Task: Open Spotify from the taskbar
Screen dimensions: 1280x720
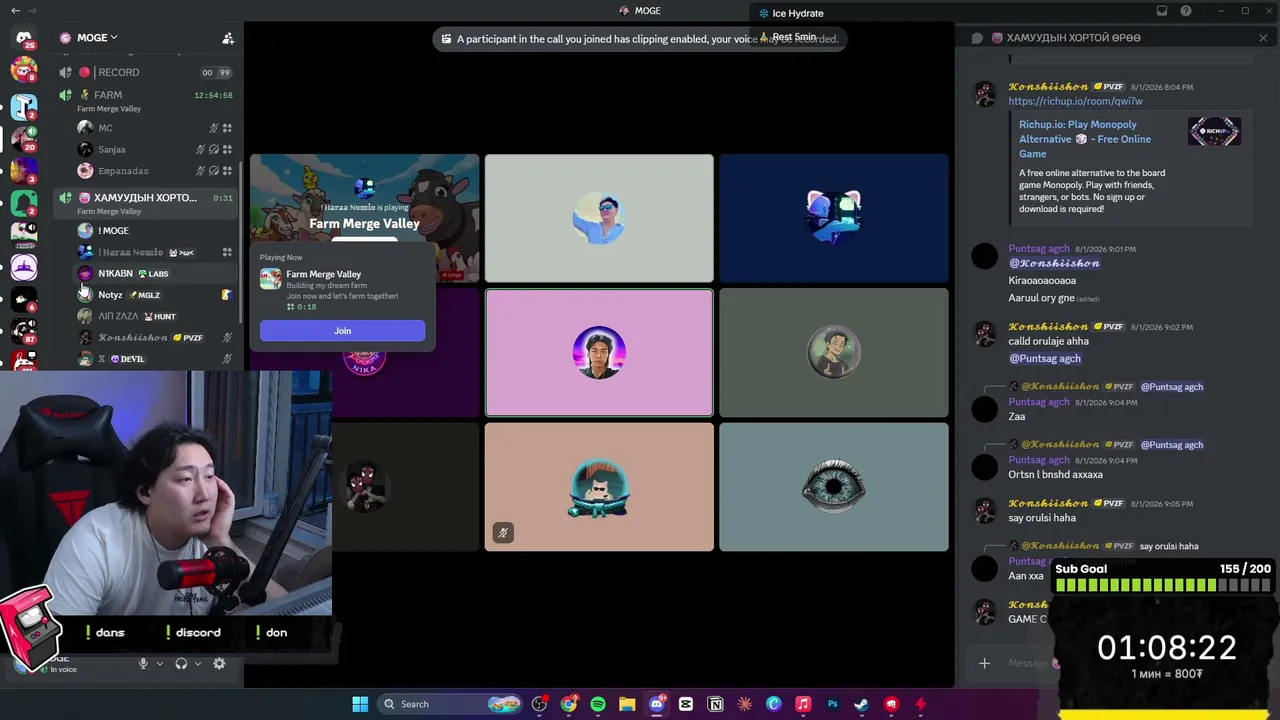Action: pyautogui.click(x=598, y=704)
